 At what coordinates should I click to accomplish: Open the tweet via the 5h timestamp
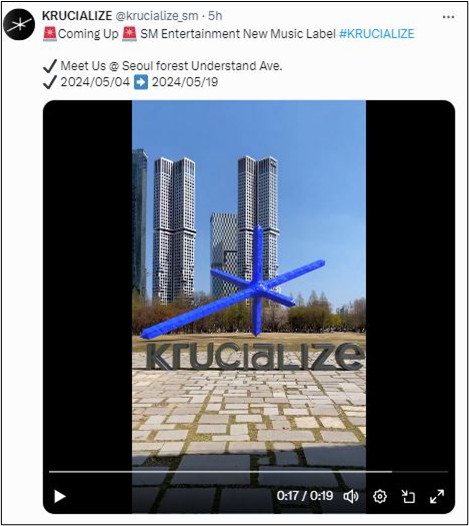[215, 16]
